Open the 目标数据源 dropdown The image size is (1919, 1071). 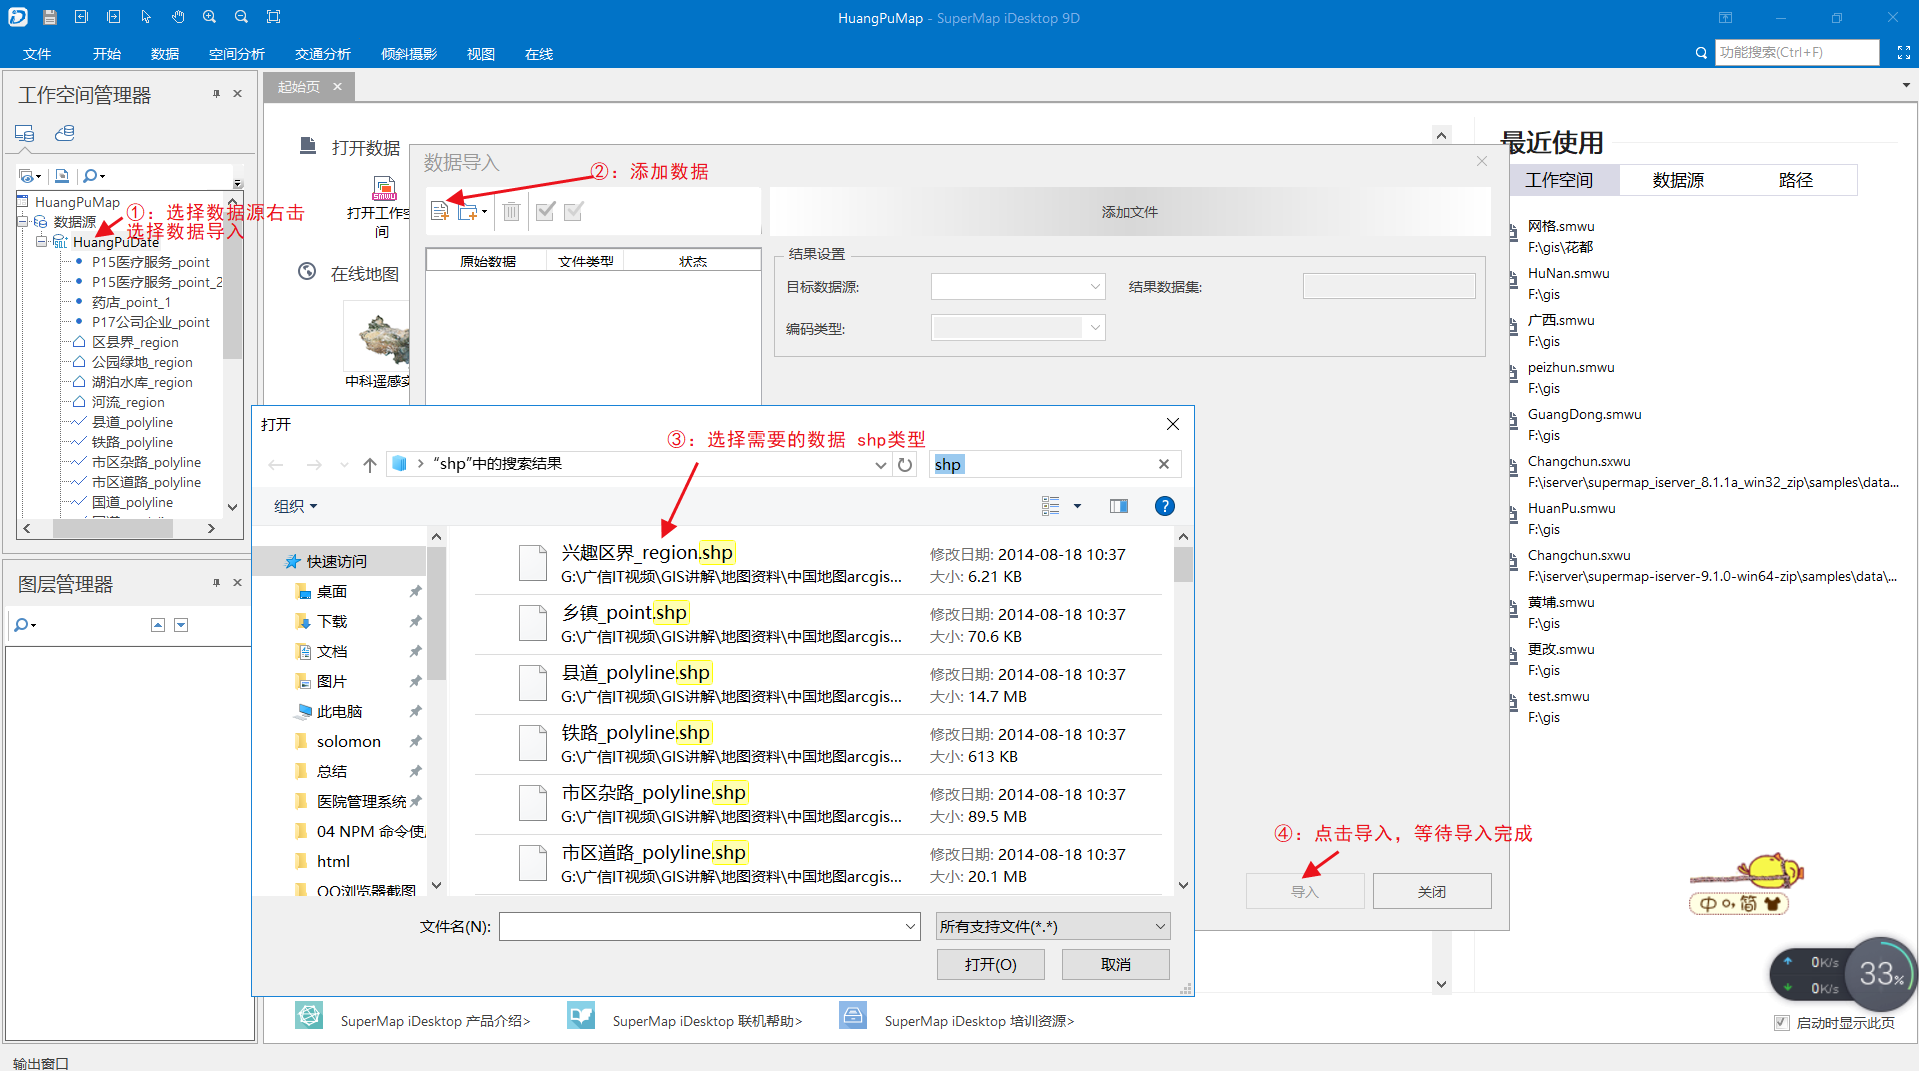click(1097, 286)
